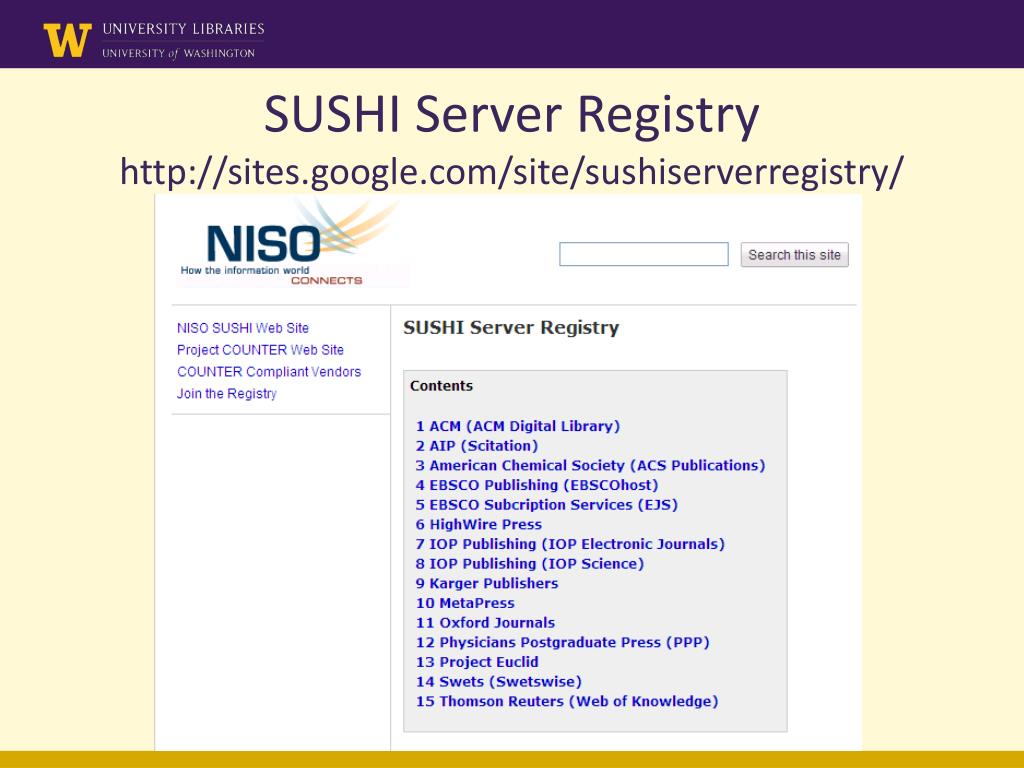The image size is (1024, 768).
Task: Select EBSCO Publishing (EBSCOhost) entry
Action: (537, 485)
